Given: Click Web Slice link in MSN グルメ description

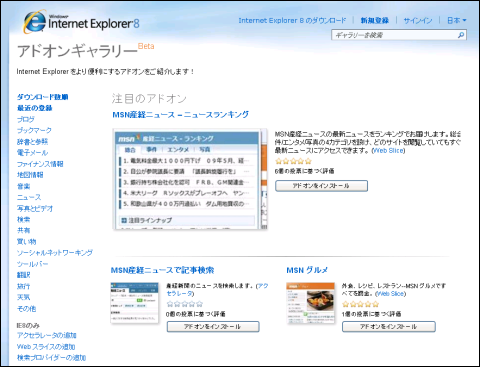Looking at the screenshot, I should [391, 294].
